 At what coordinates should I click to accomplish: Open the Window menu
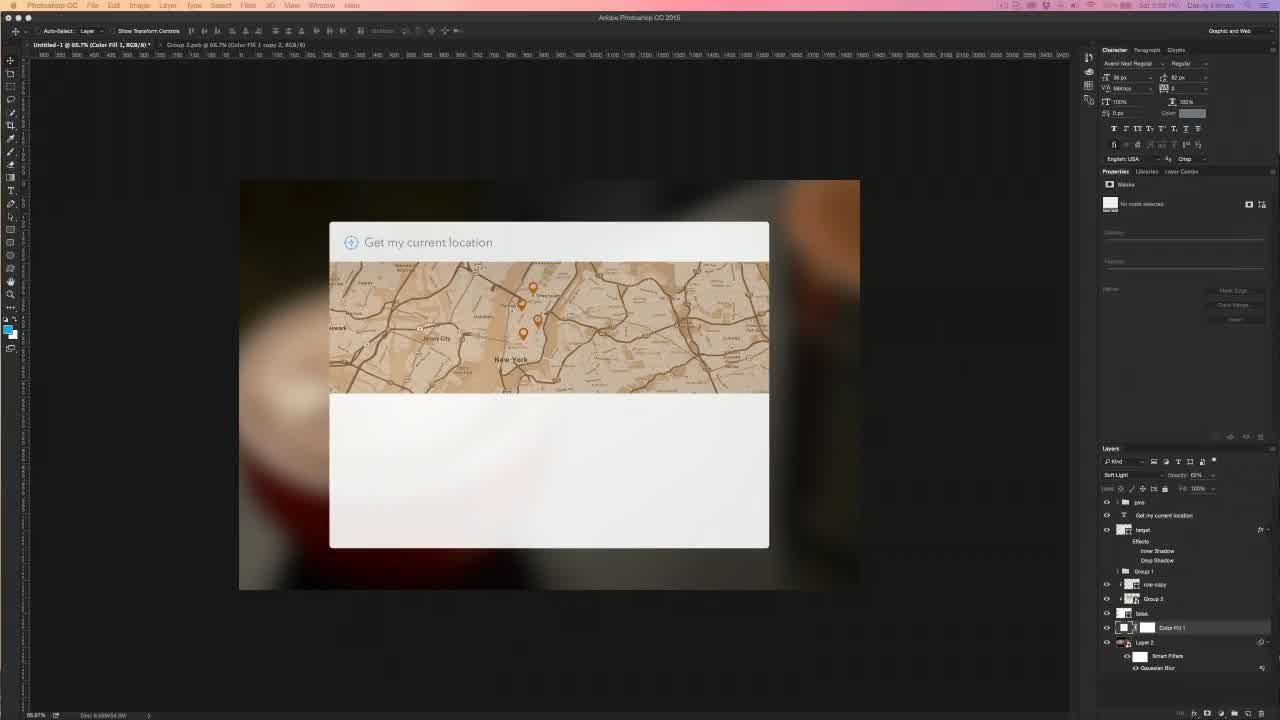[x=322, y=5]
